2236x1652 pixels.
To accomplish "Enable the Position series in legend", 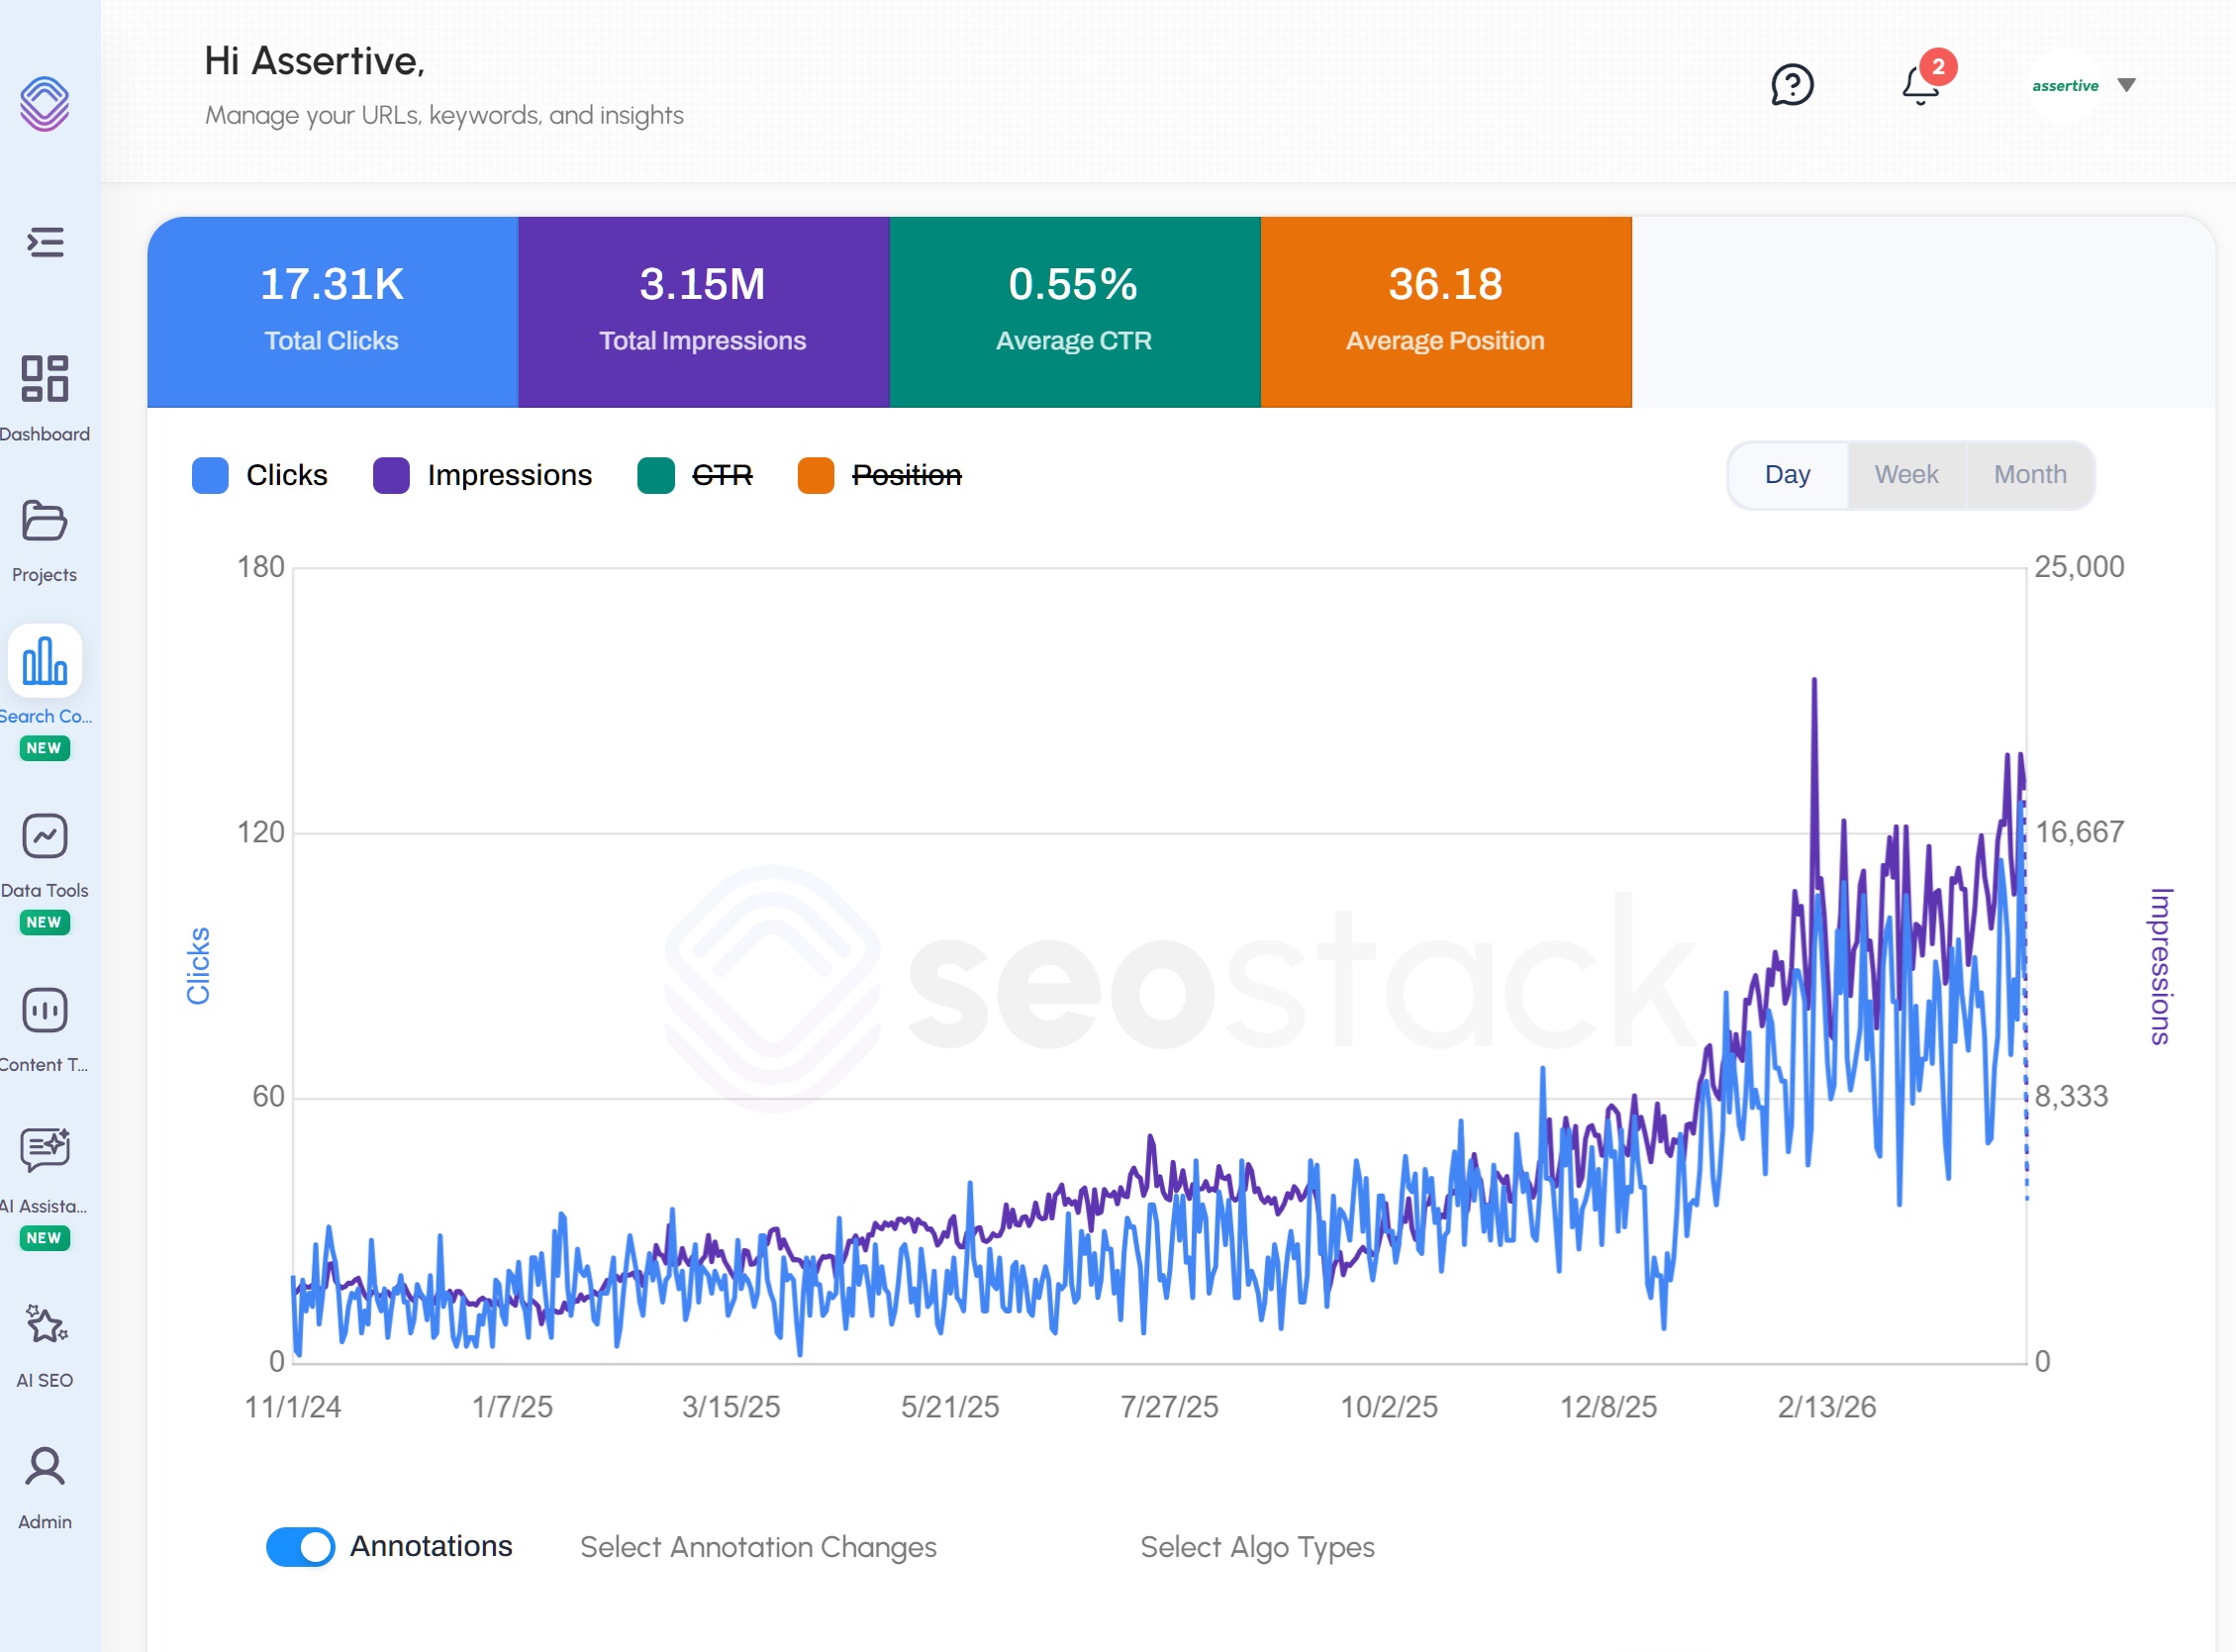I will pos(880,475).
